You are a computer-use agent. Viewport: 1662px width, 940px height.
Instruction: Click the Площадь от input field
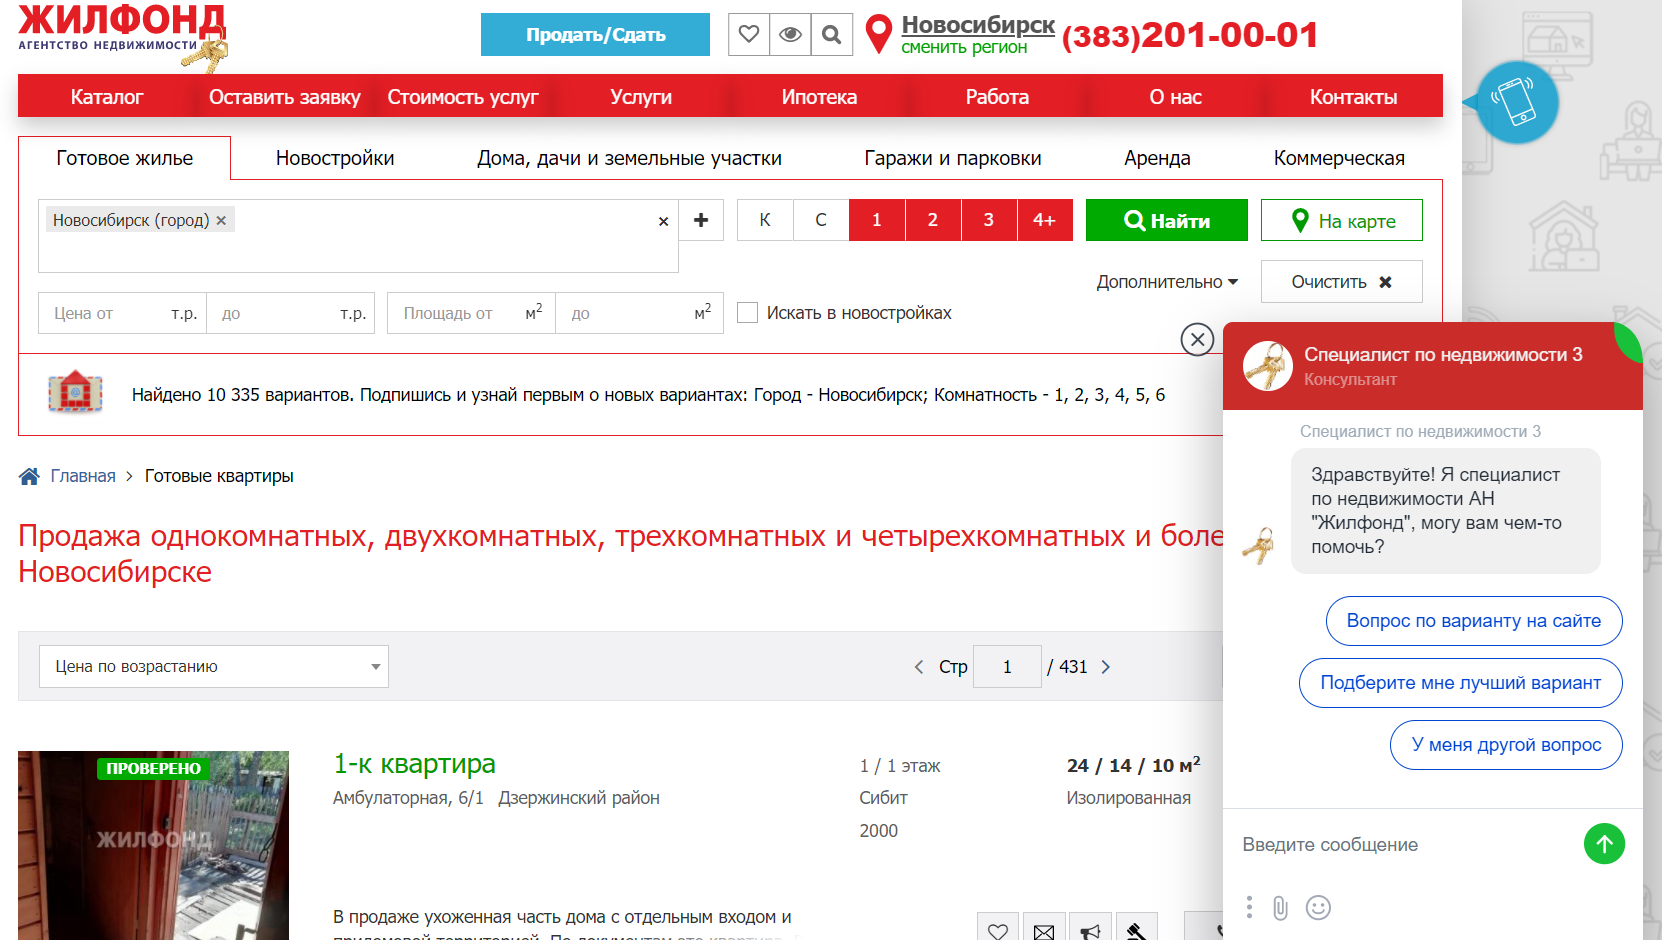click(471, 313)
